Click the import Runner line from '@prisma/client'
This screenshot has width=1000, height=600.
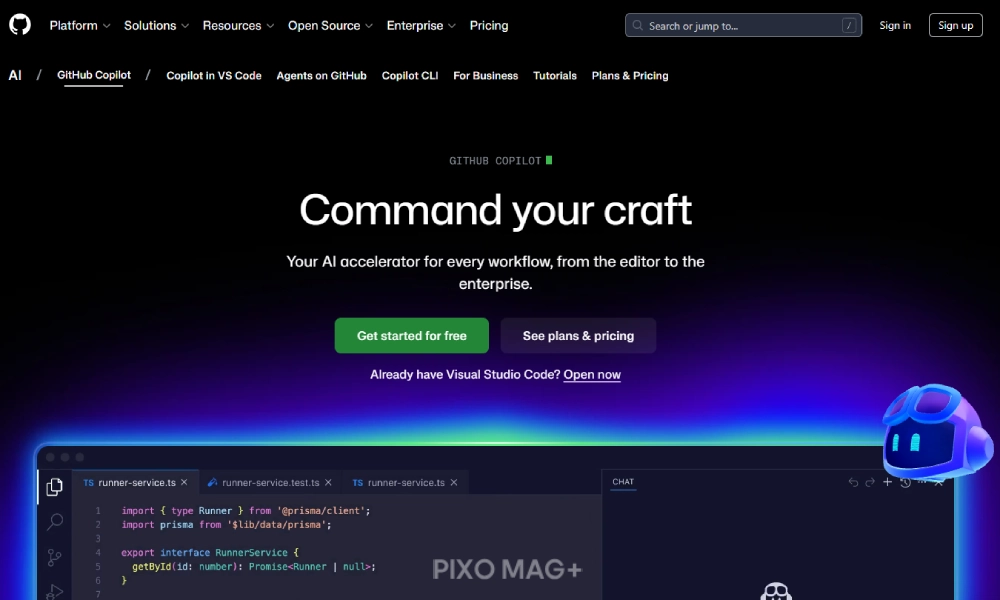coord(246,510)
